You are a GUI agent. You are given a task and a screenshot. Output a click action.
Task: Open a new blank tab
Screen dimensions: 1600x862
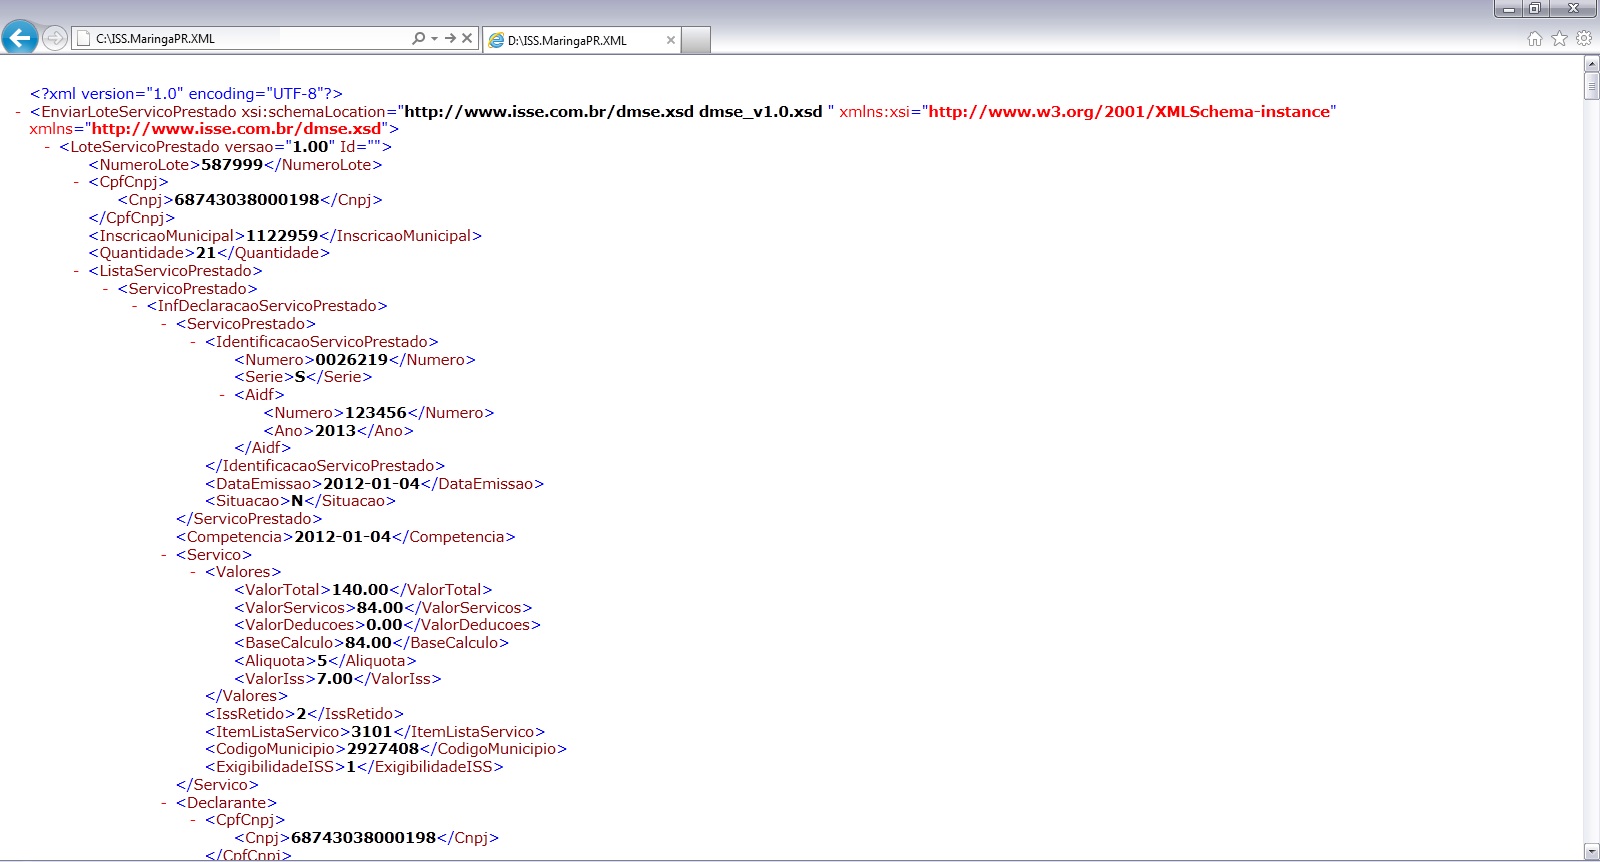coord(696,40)
